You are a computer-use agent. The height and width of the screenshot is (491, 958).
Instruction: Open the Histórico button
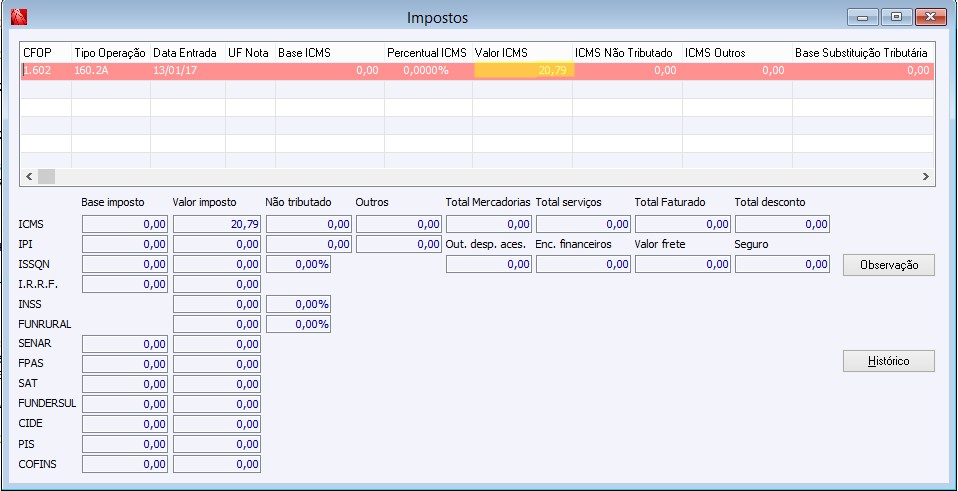pyautogui.click(x=888, y=361)
